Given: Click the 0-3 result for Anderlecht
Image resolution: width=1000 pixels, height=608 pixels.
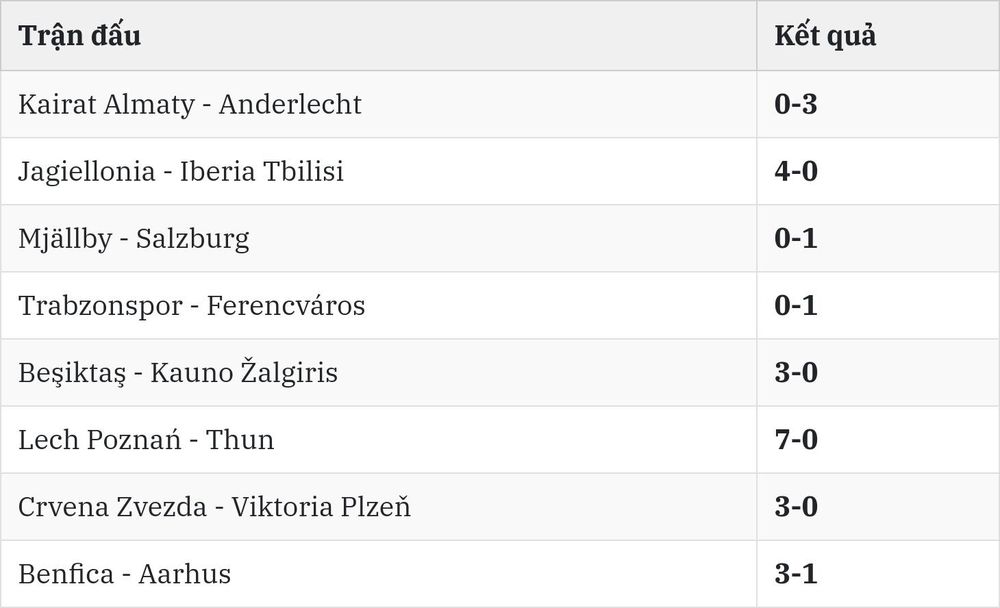Looking at the screenshot, I should [x=796, y=105].
